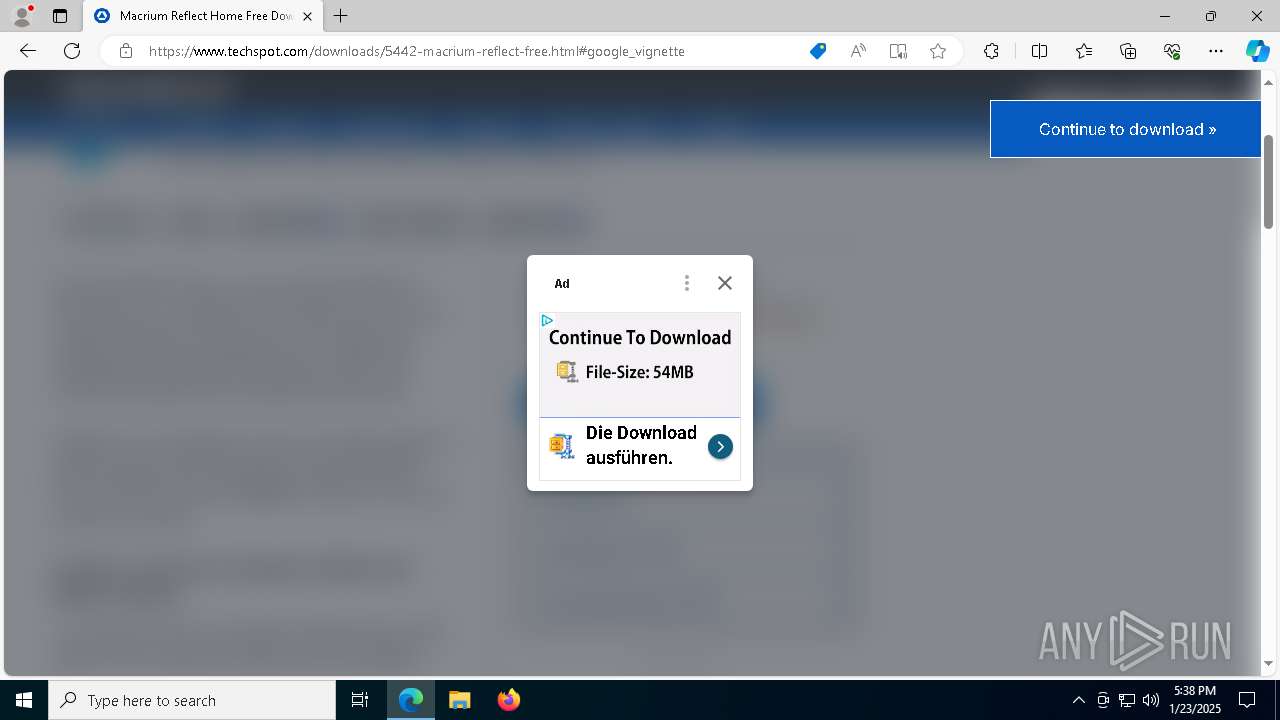This screenshot has height=720, width=1280.
Task: Click the page vertical scrollbar thumb
Action: [1269, 181]
